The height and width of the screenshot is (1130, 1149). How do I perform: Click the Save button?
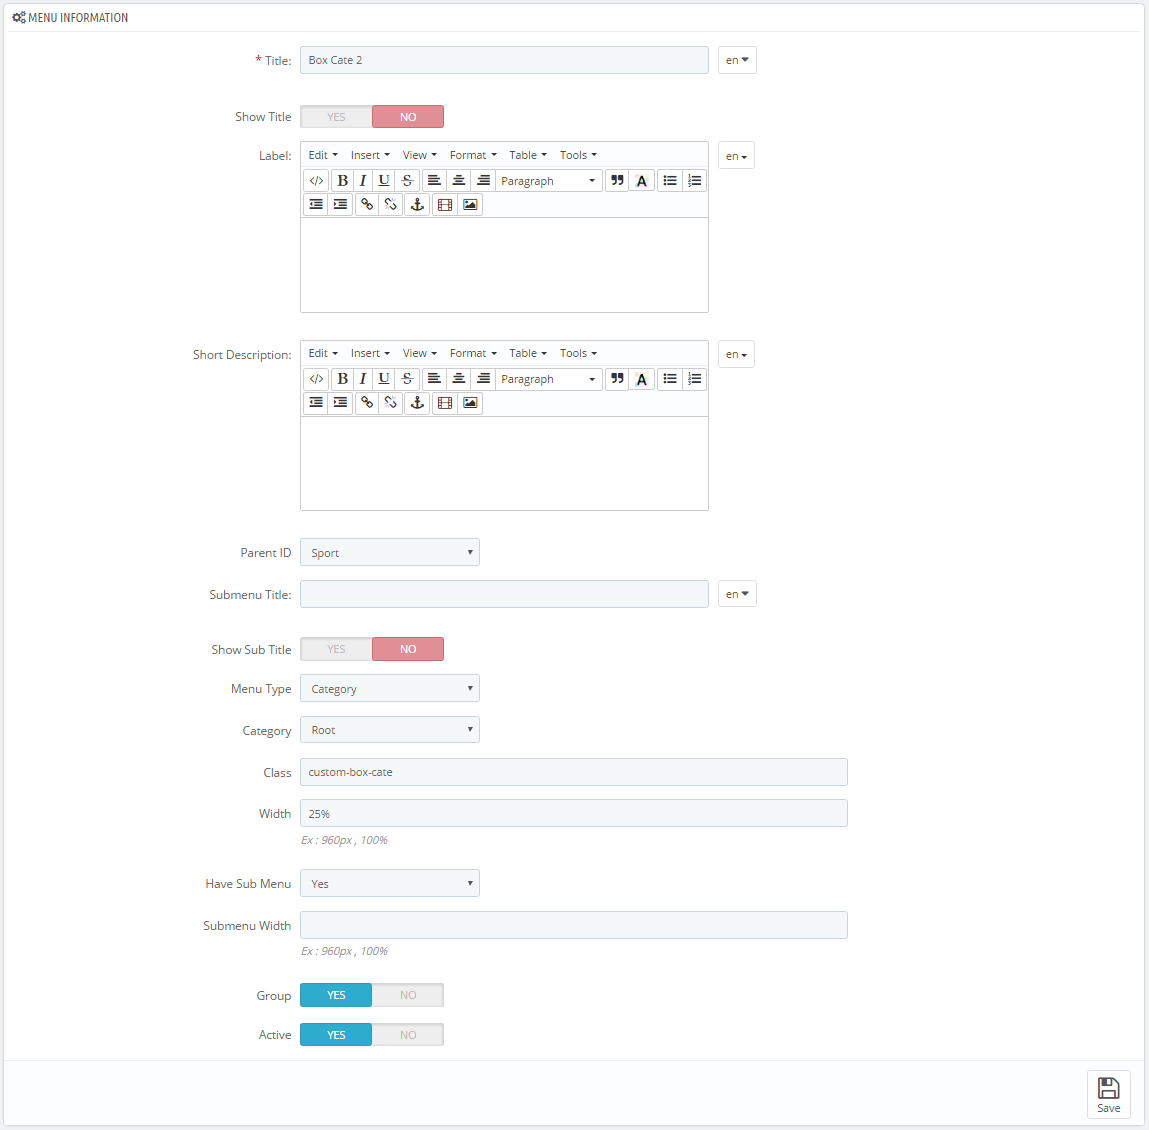pos(1108,1094)
